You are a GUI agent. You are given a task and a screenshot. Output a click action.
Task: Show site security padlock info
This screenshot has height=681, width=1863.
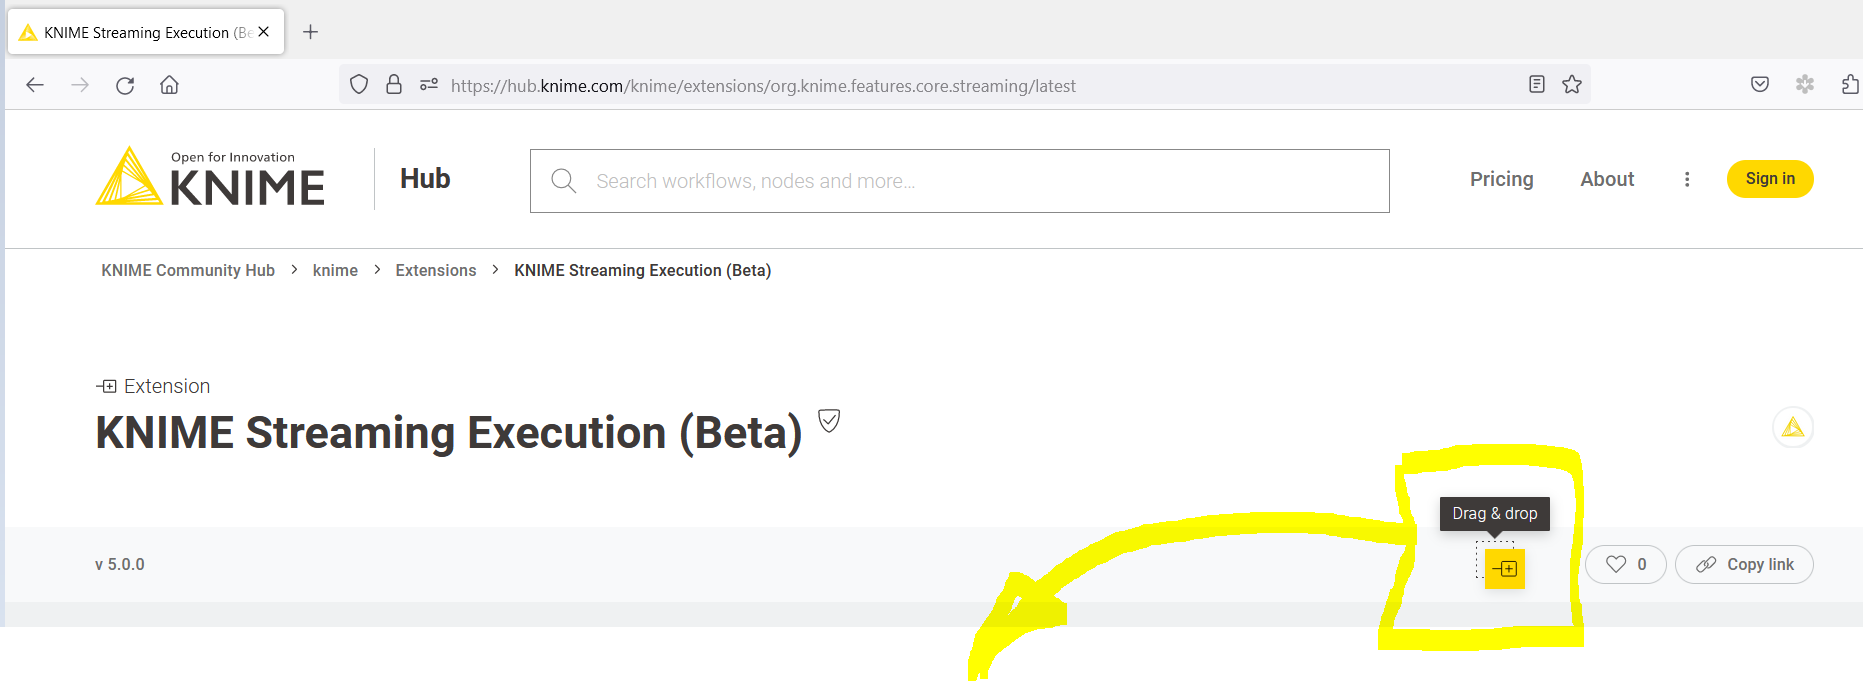[394, 85]
